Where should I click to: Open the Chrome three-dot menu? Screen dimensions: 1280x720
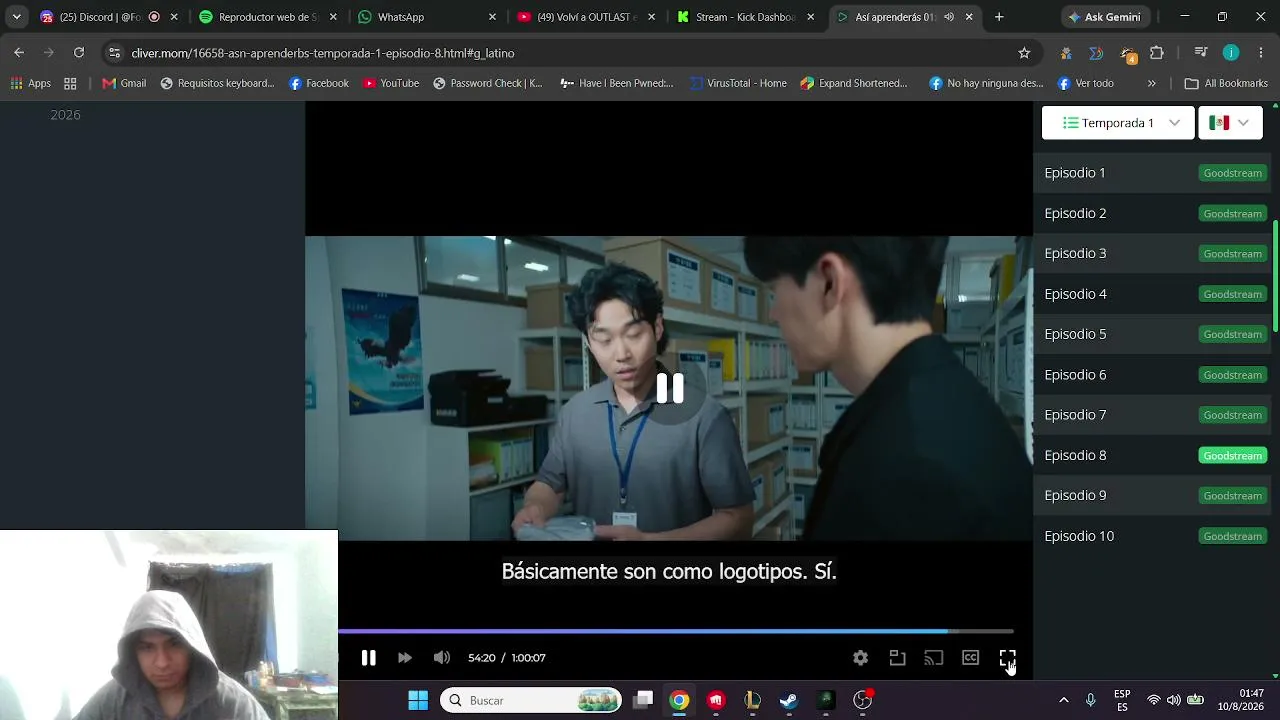click(1260, 53)
